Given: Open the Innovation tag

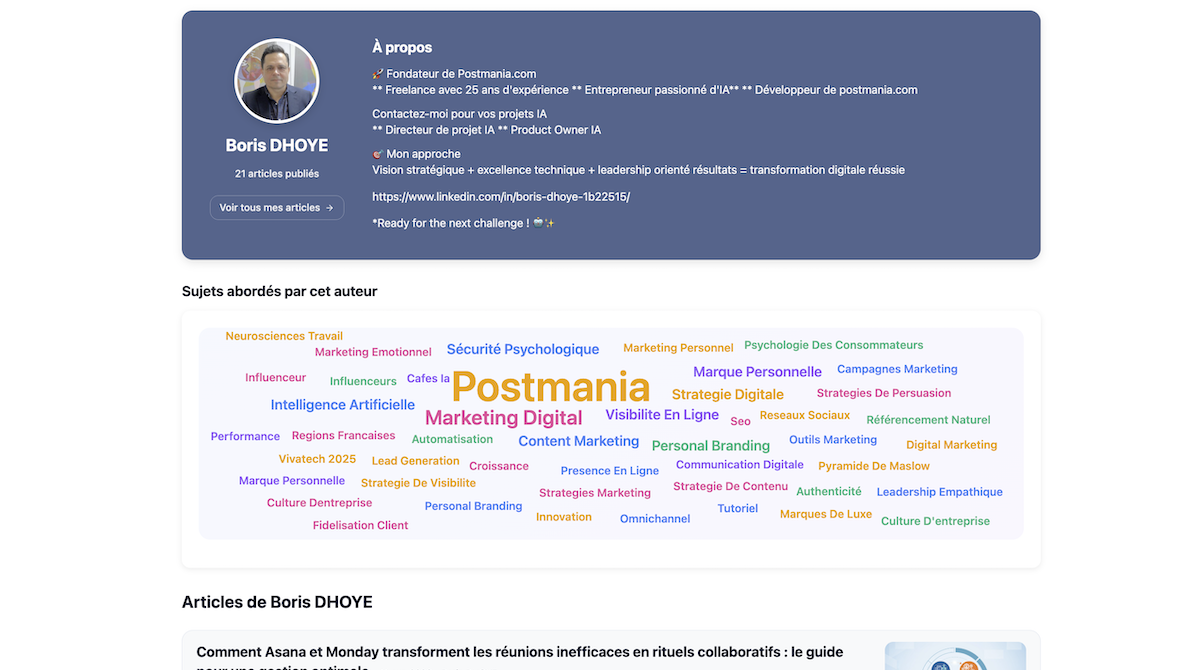Looking at the screenshot, I should [x=564, y=517].
